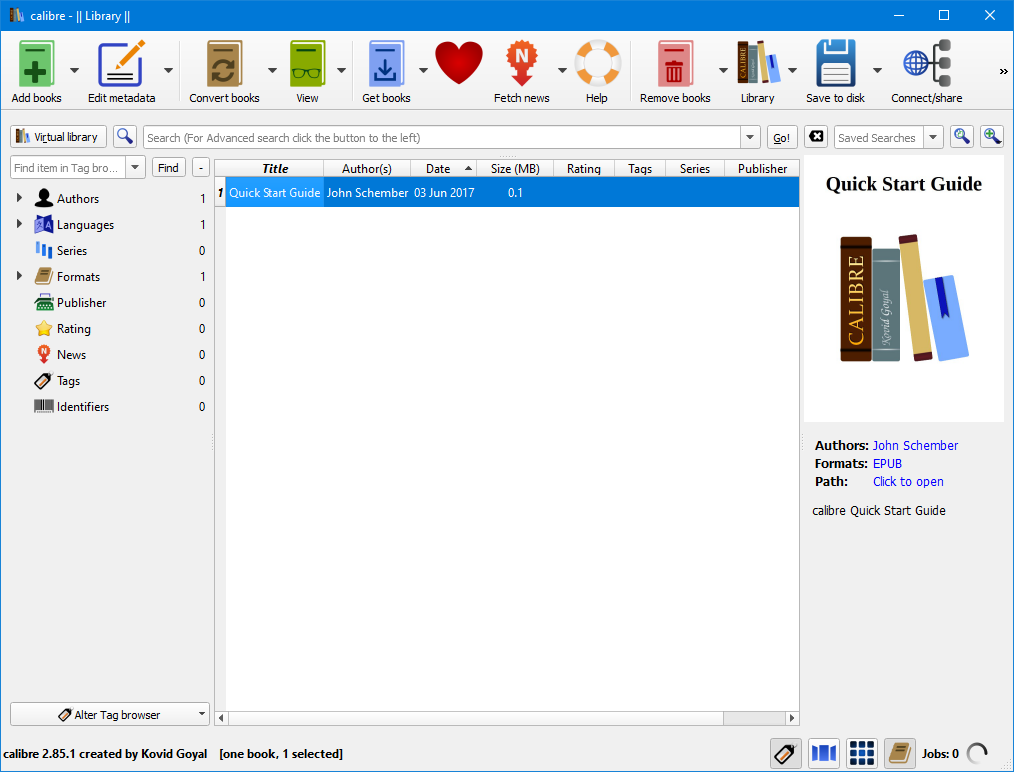Open Edit metadata dropdown arrow

[168, 70]
